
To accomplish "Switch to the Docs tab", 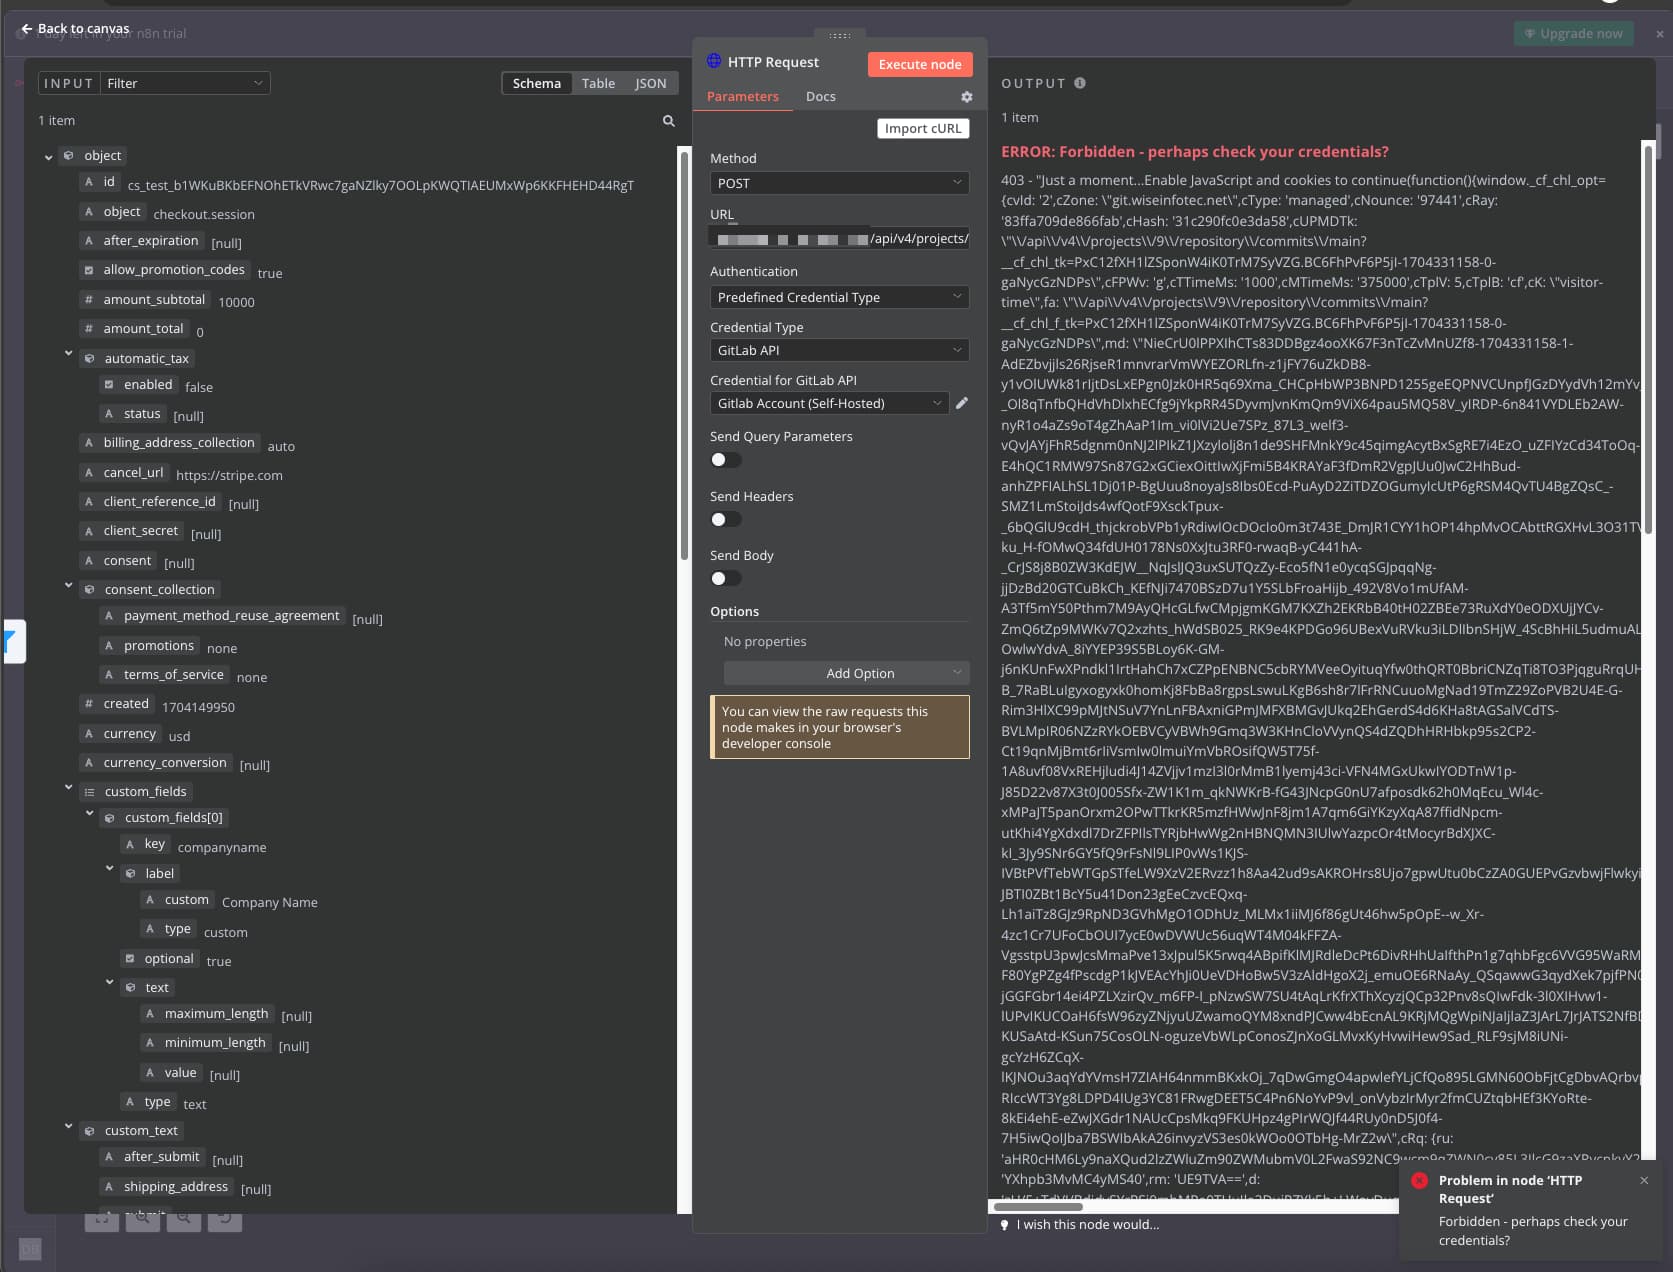I will pos(820,96).
